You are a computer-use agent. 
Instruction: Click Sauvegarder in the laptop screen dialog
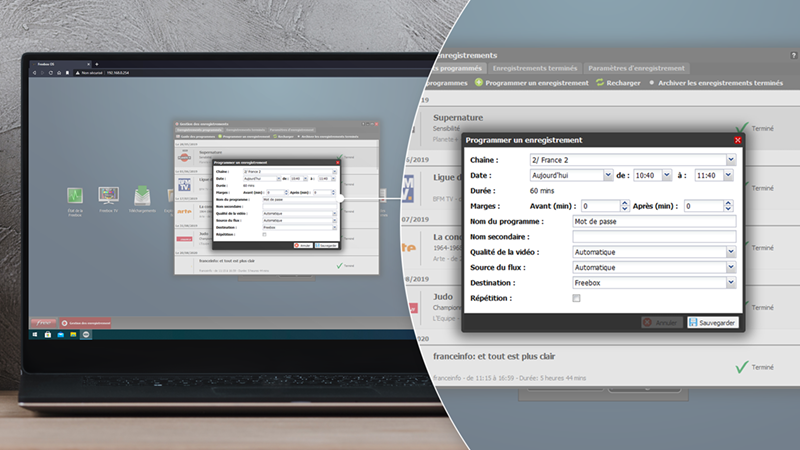(x=326, y=245)
